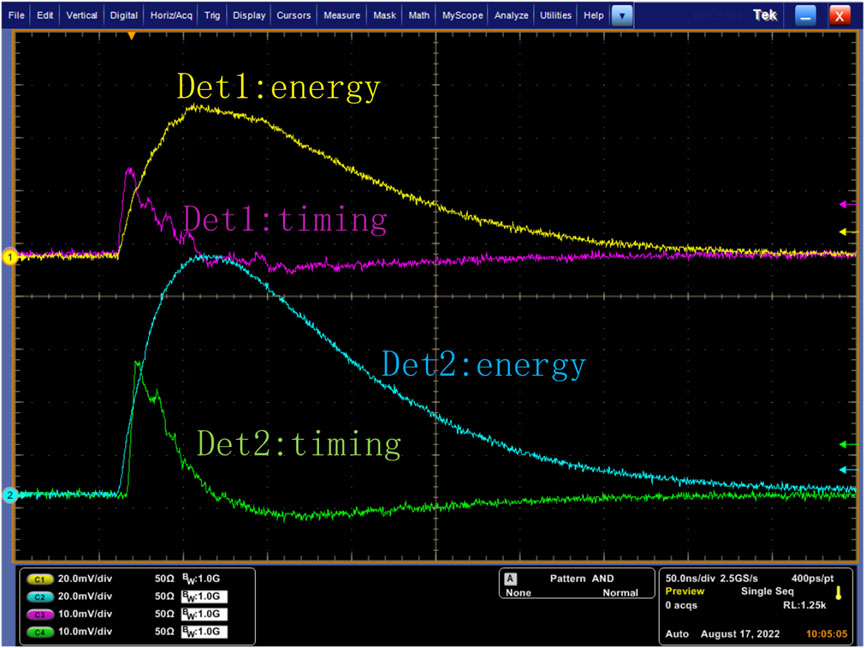Click C3's 10.0mV/div scale value

85,614
